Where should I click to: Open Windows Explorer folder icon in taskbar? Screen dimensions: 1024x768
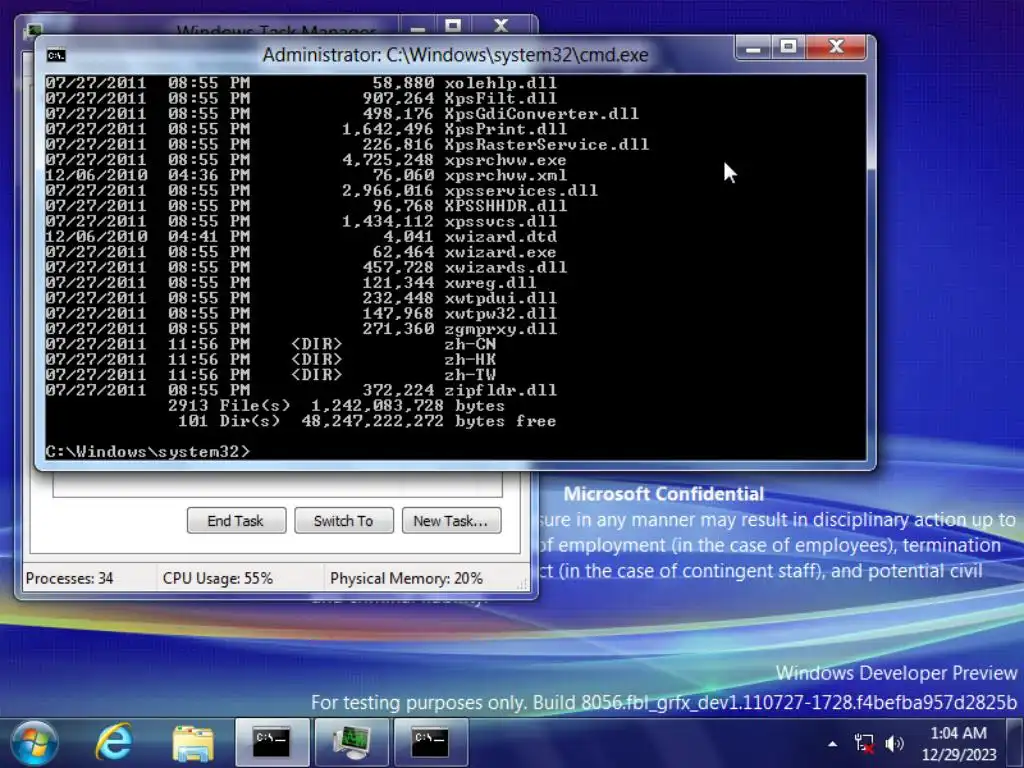pyautogui.click(x=193, y=743)
